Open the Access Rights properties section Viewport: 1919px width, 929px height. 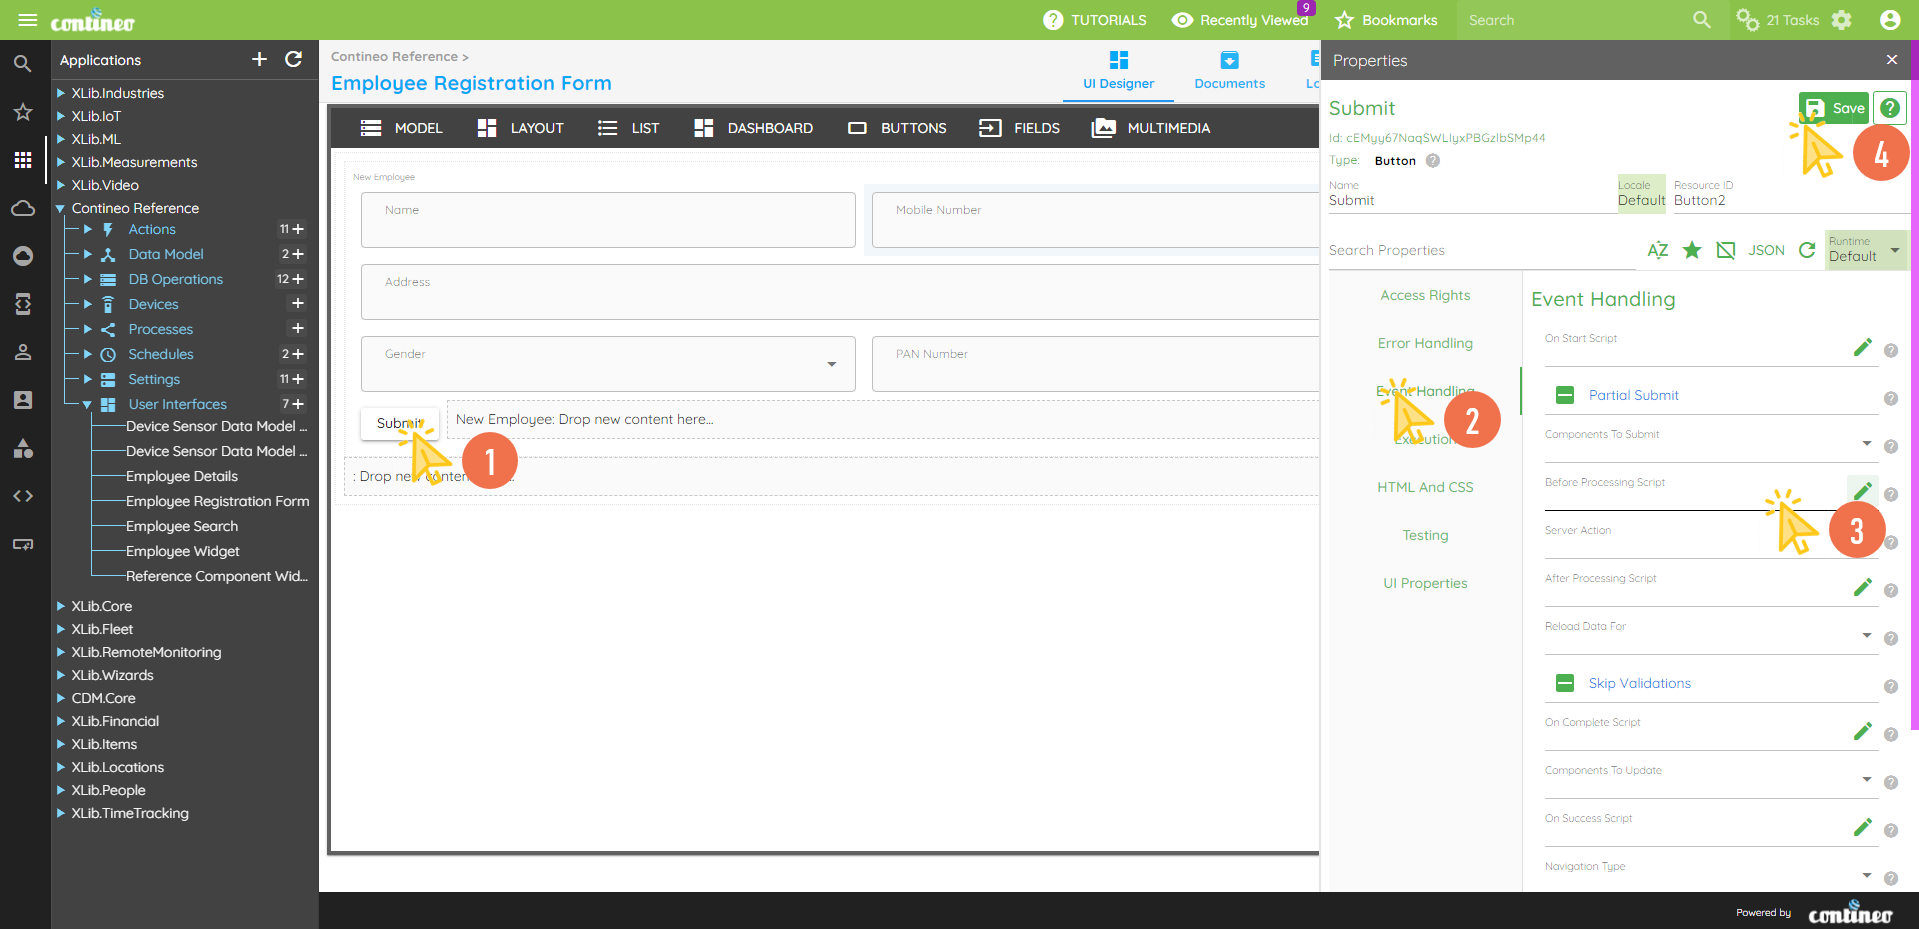1425,296
